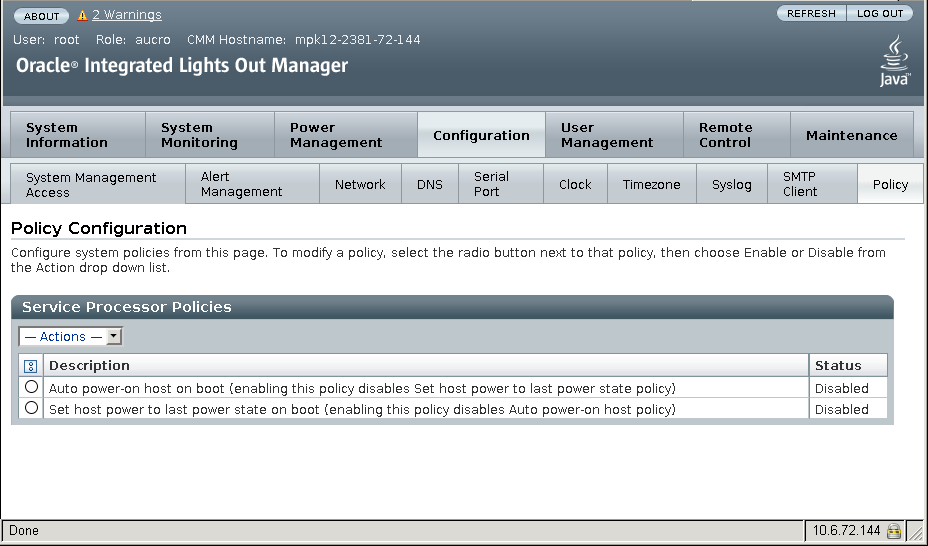Switch to the Syslog sub-tab
Screen dimensions: 928x546
tap(732, 185)
